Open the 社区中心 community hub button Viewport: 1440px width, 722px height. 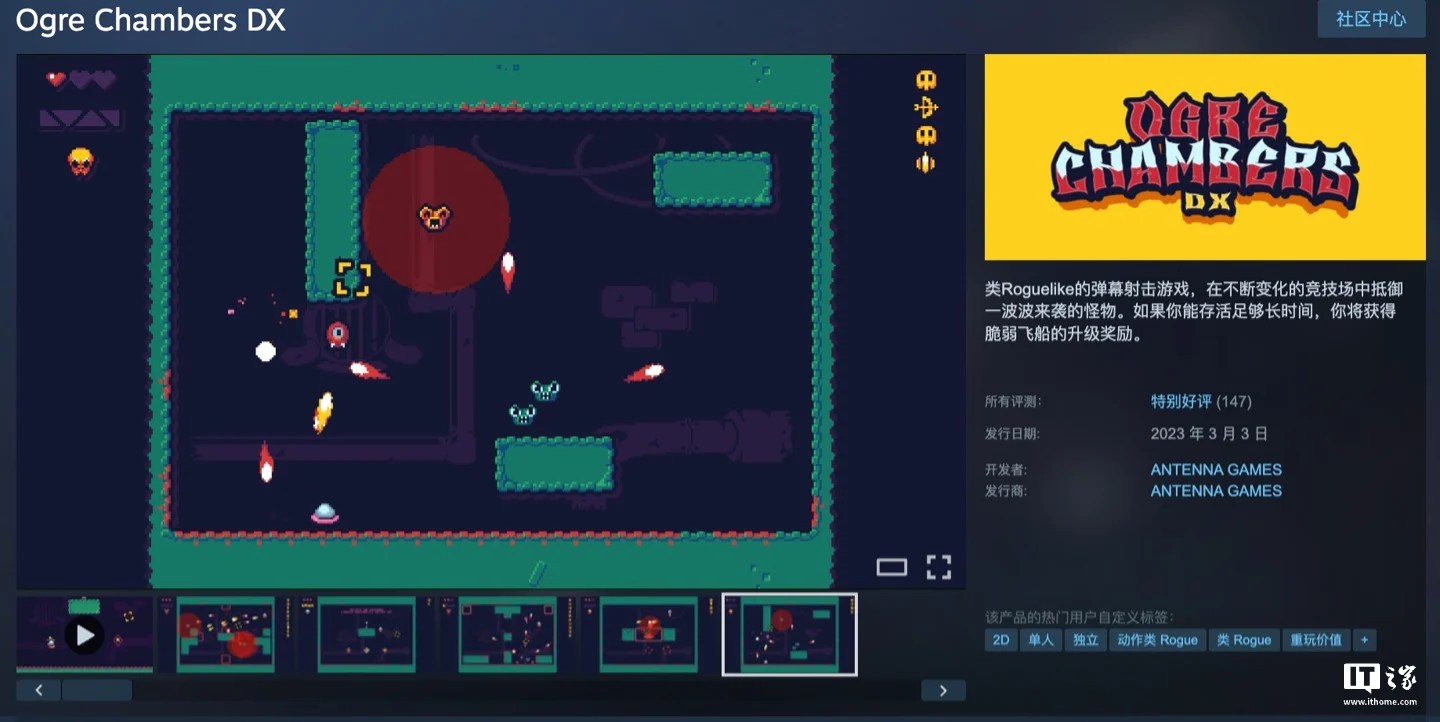coord(1371,19)
